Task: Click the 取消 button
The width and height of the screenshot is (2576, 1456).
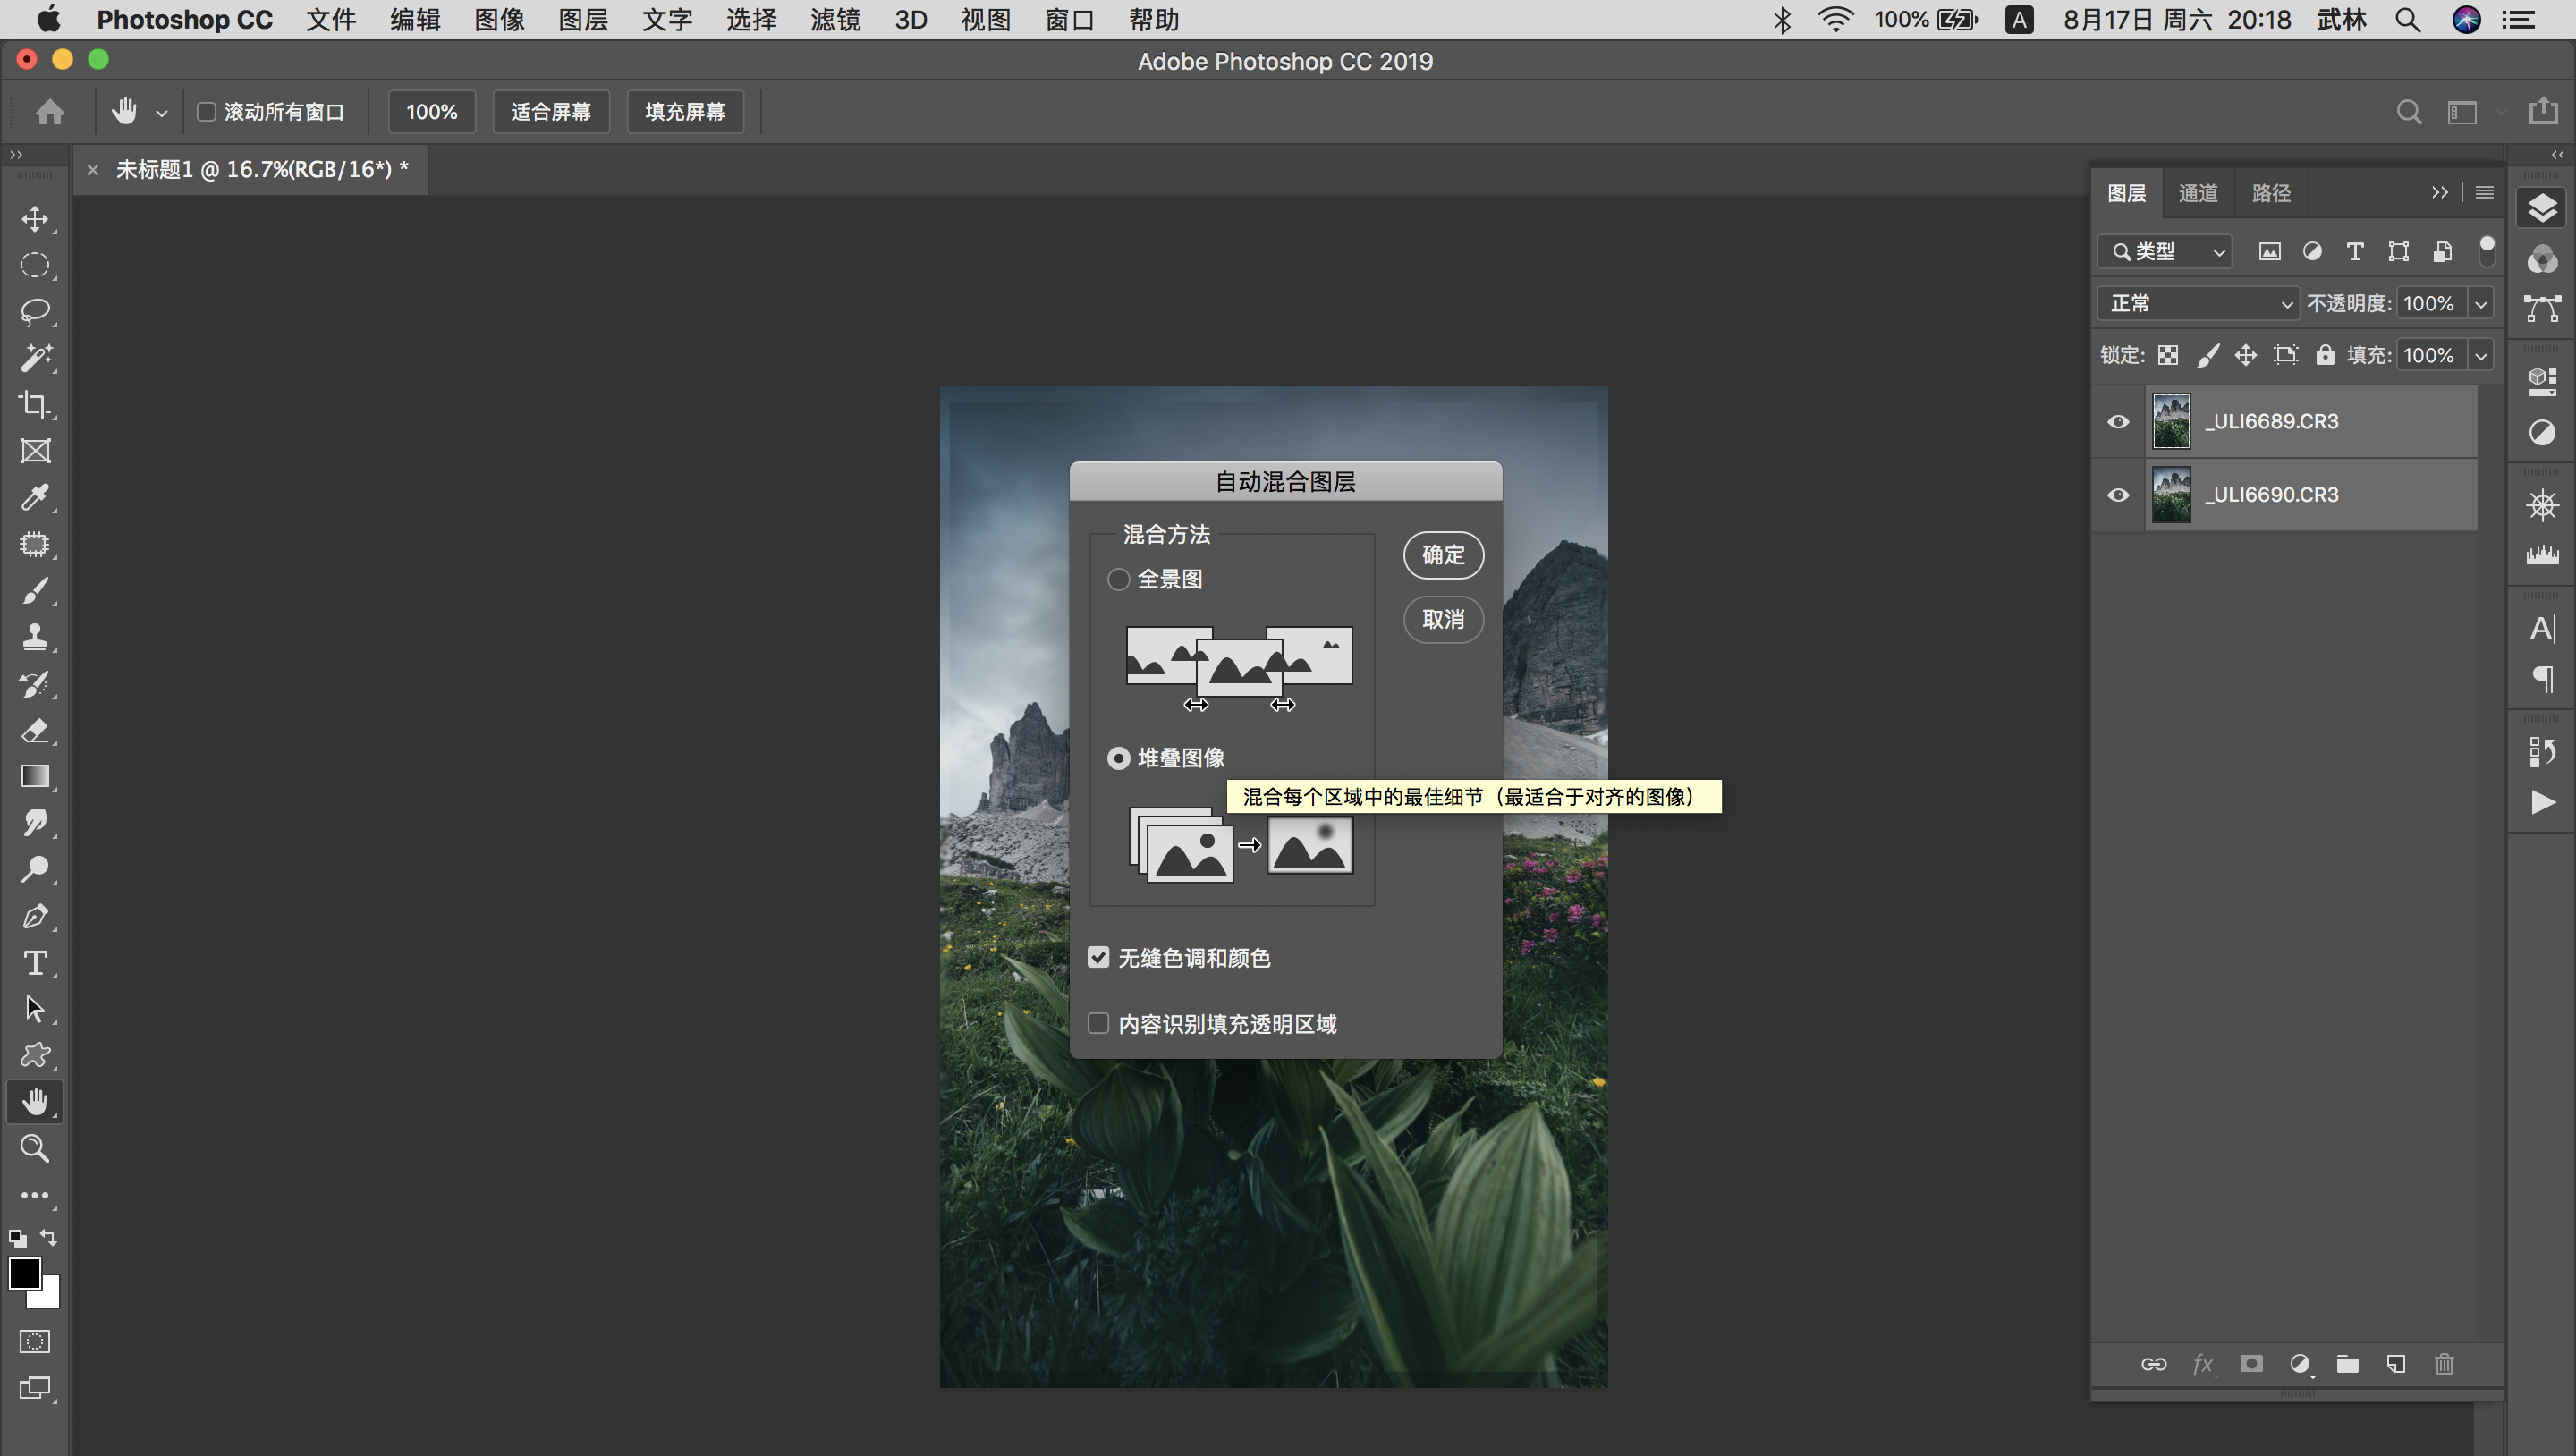Action: point(1442,620)
